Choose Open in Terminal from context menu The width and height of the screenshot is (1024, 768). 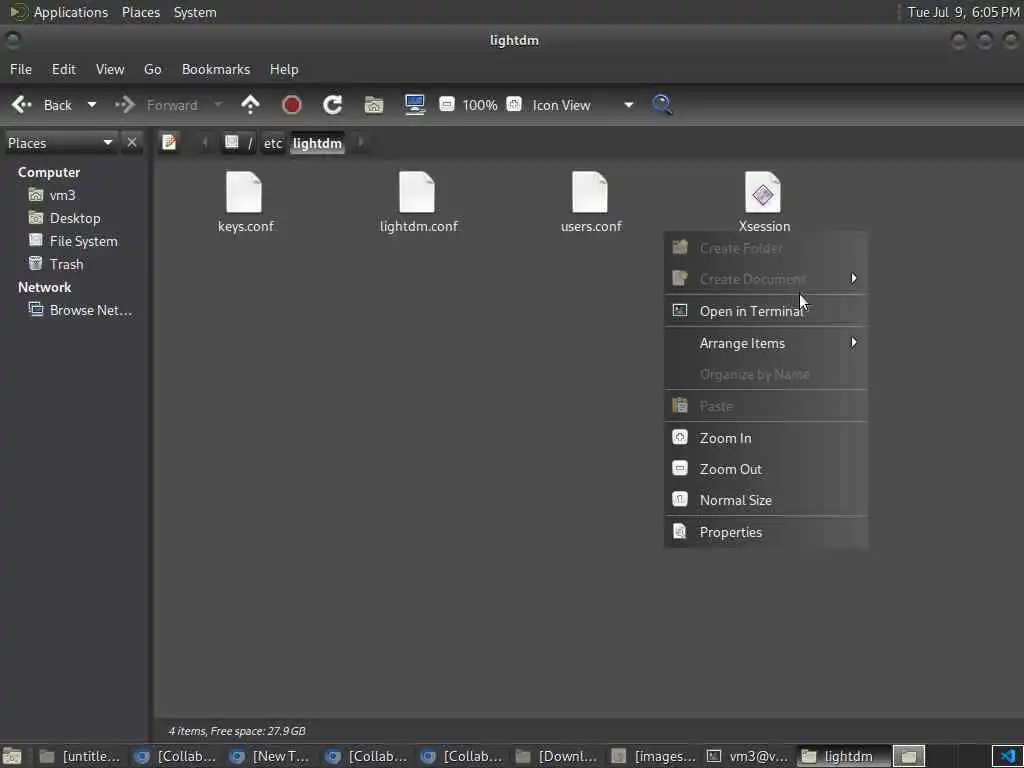(x=766, y=311)
